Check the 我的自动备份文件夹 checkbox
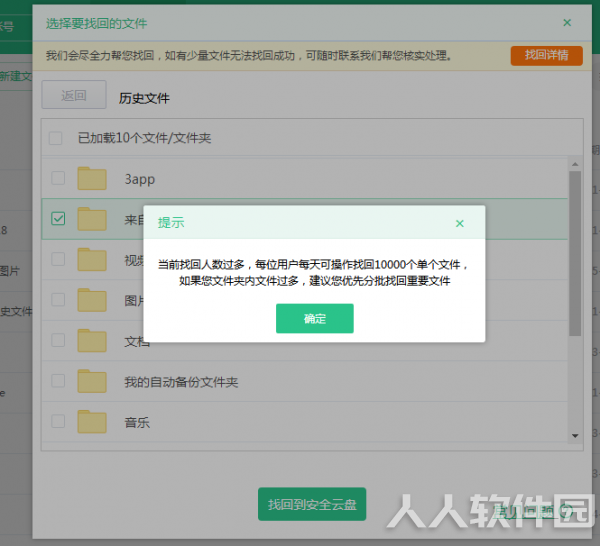This screenshot has width=600, height=546. tap(58, 381)
